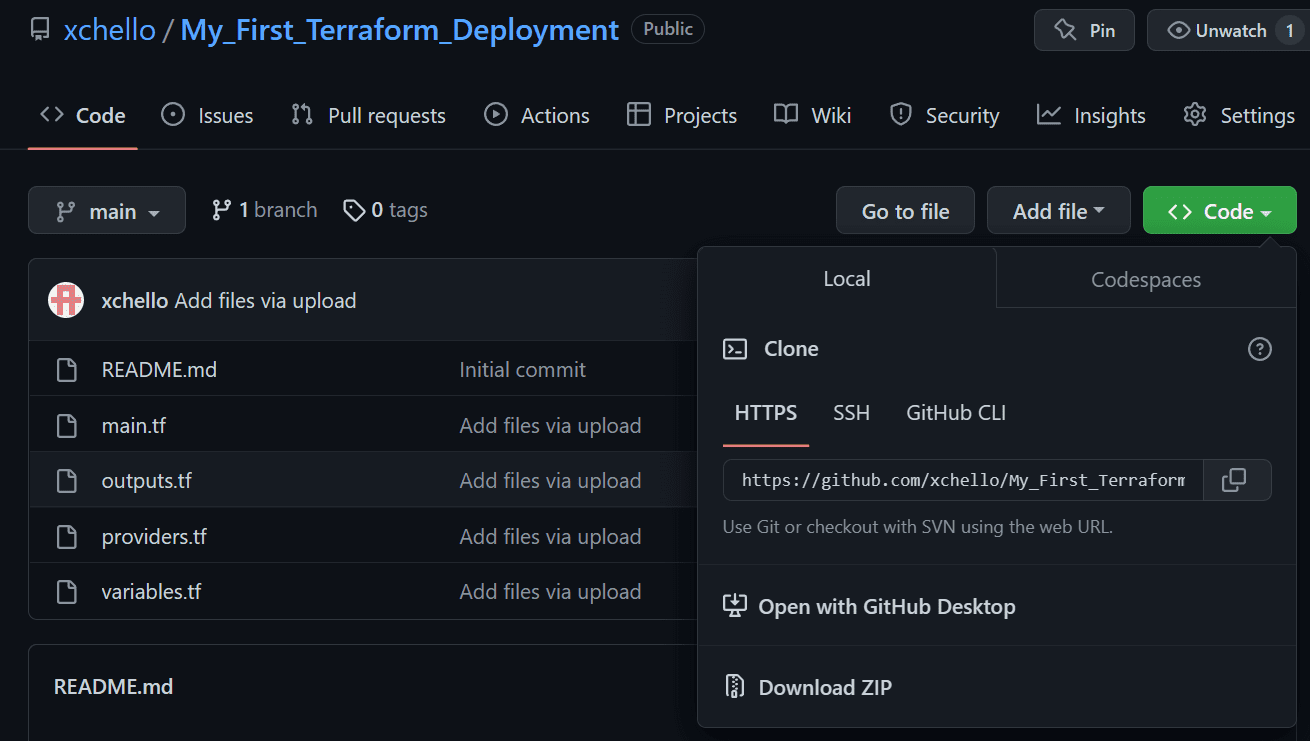Copy the clone URL to clipboard
The image size is (1310, 741).
coord(1237,480)
